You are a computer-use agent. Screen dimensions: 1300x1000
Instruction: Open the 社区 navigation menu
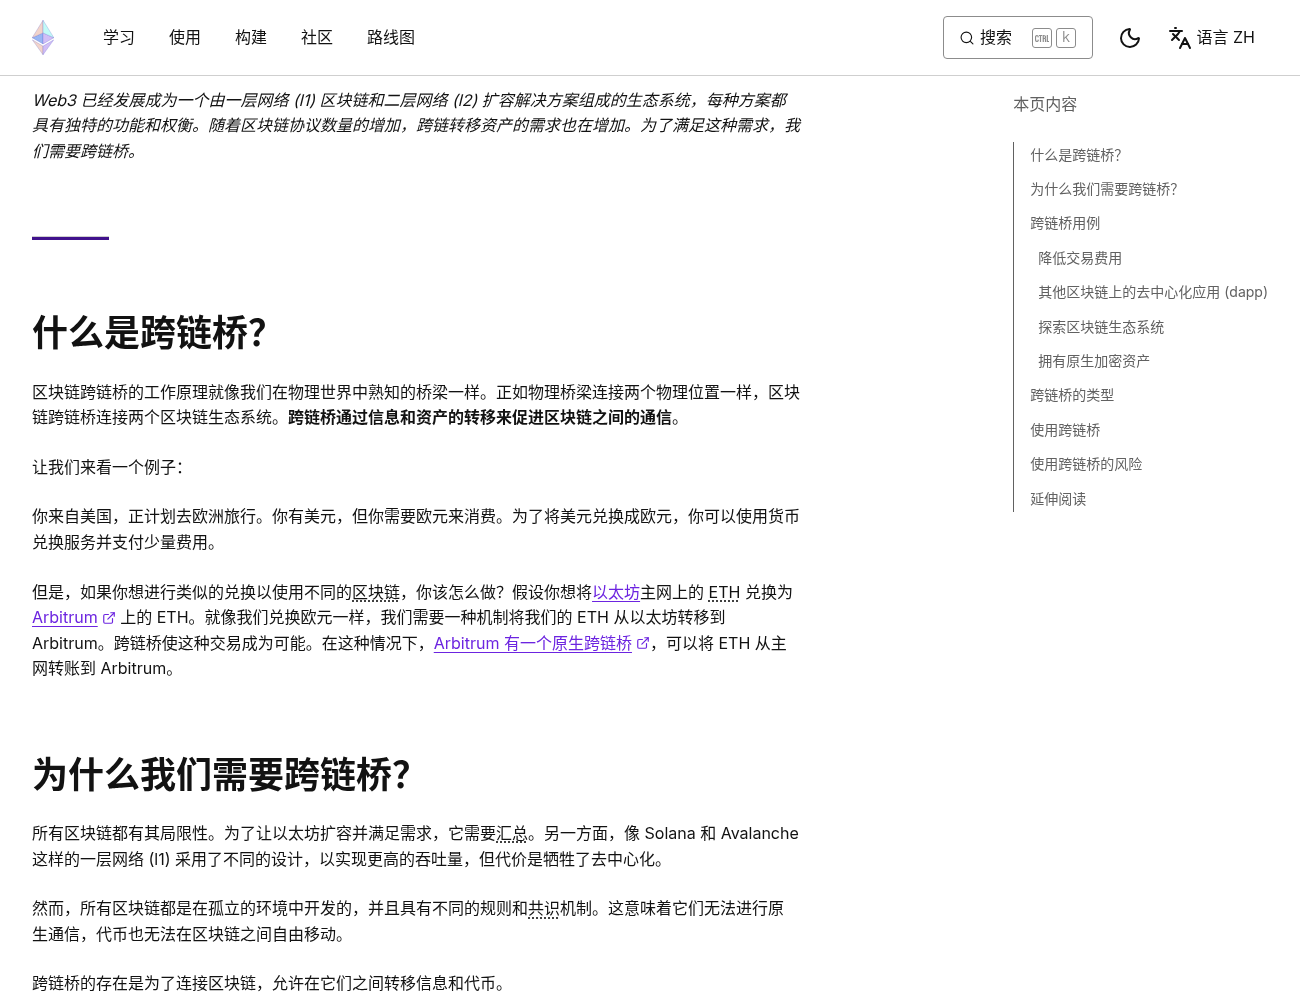317,37
